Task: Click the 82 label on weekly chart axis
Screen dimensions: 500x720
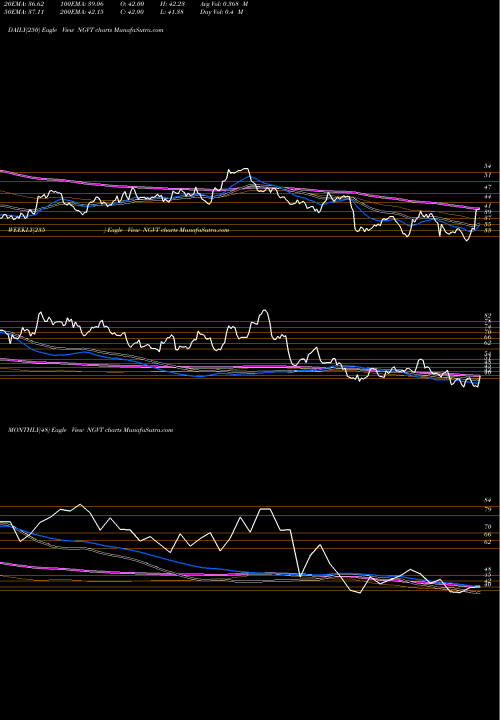Action: (x=488, y=316)
